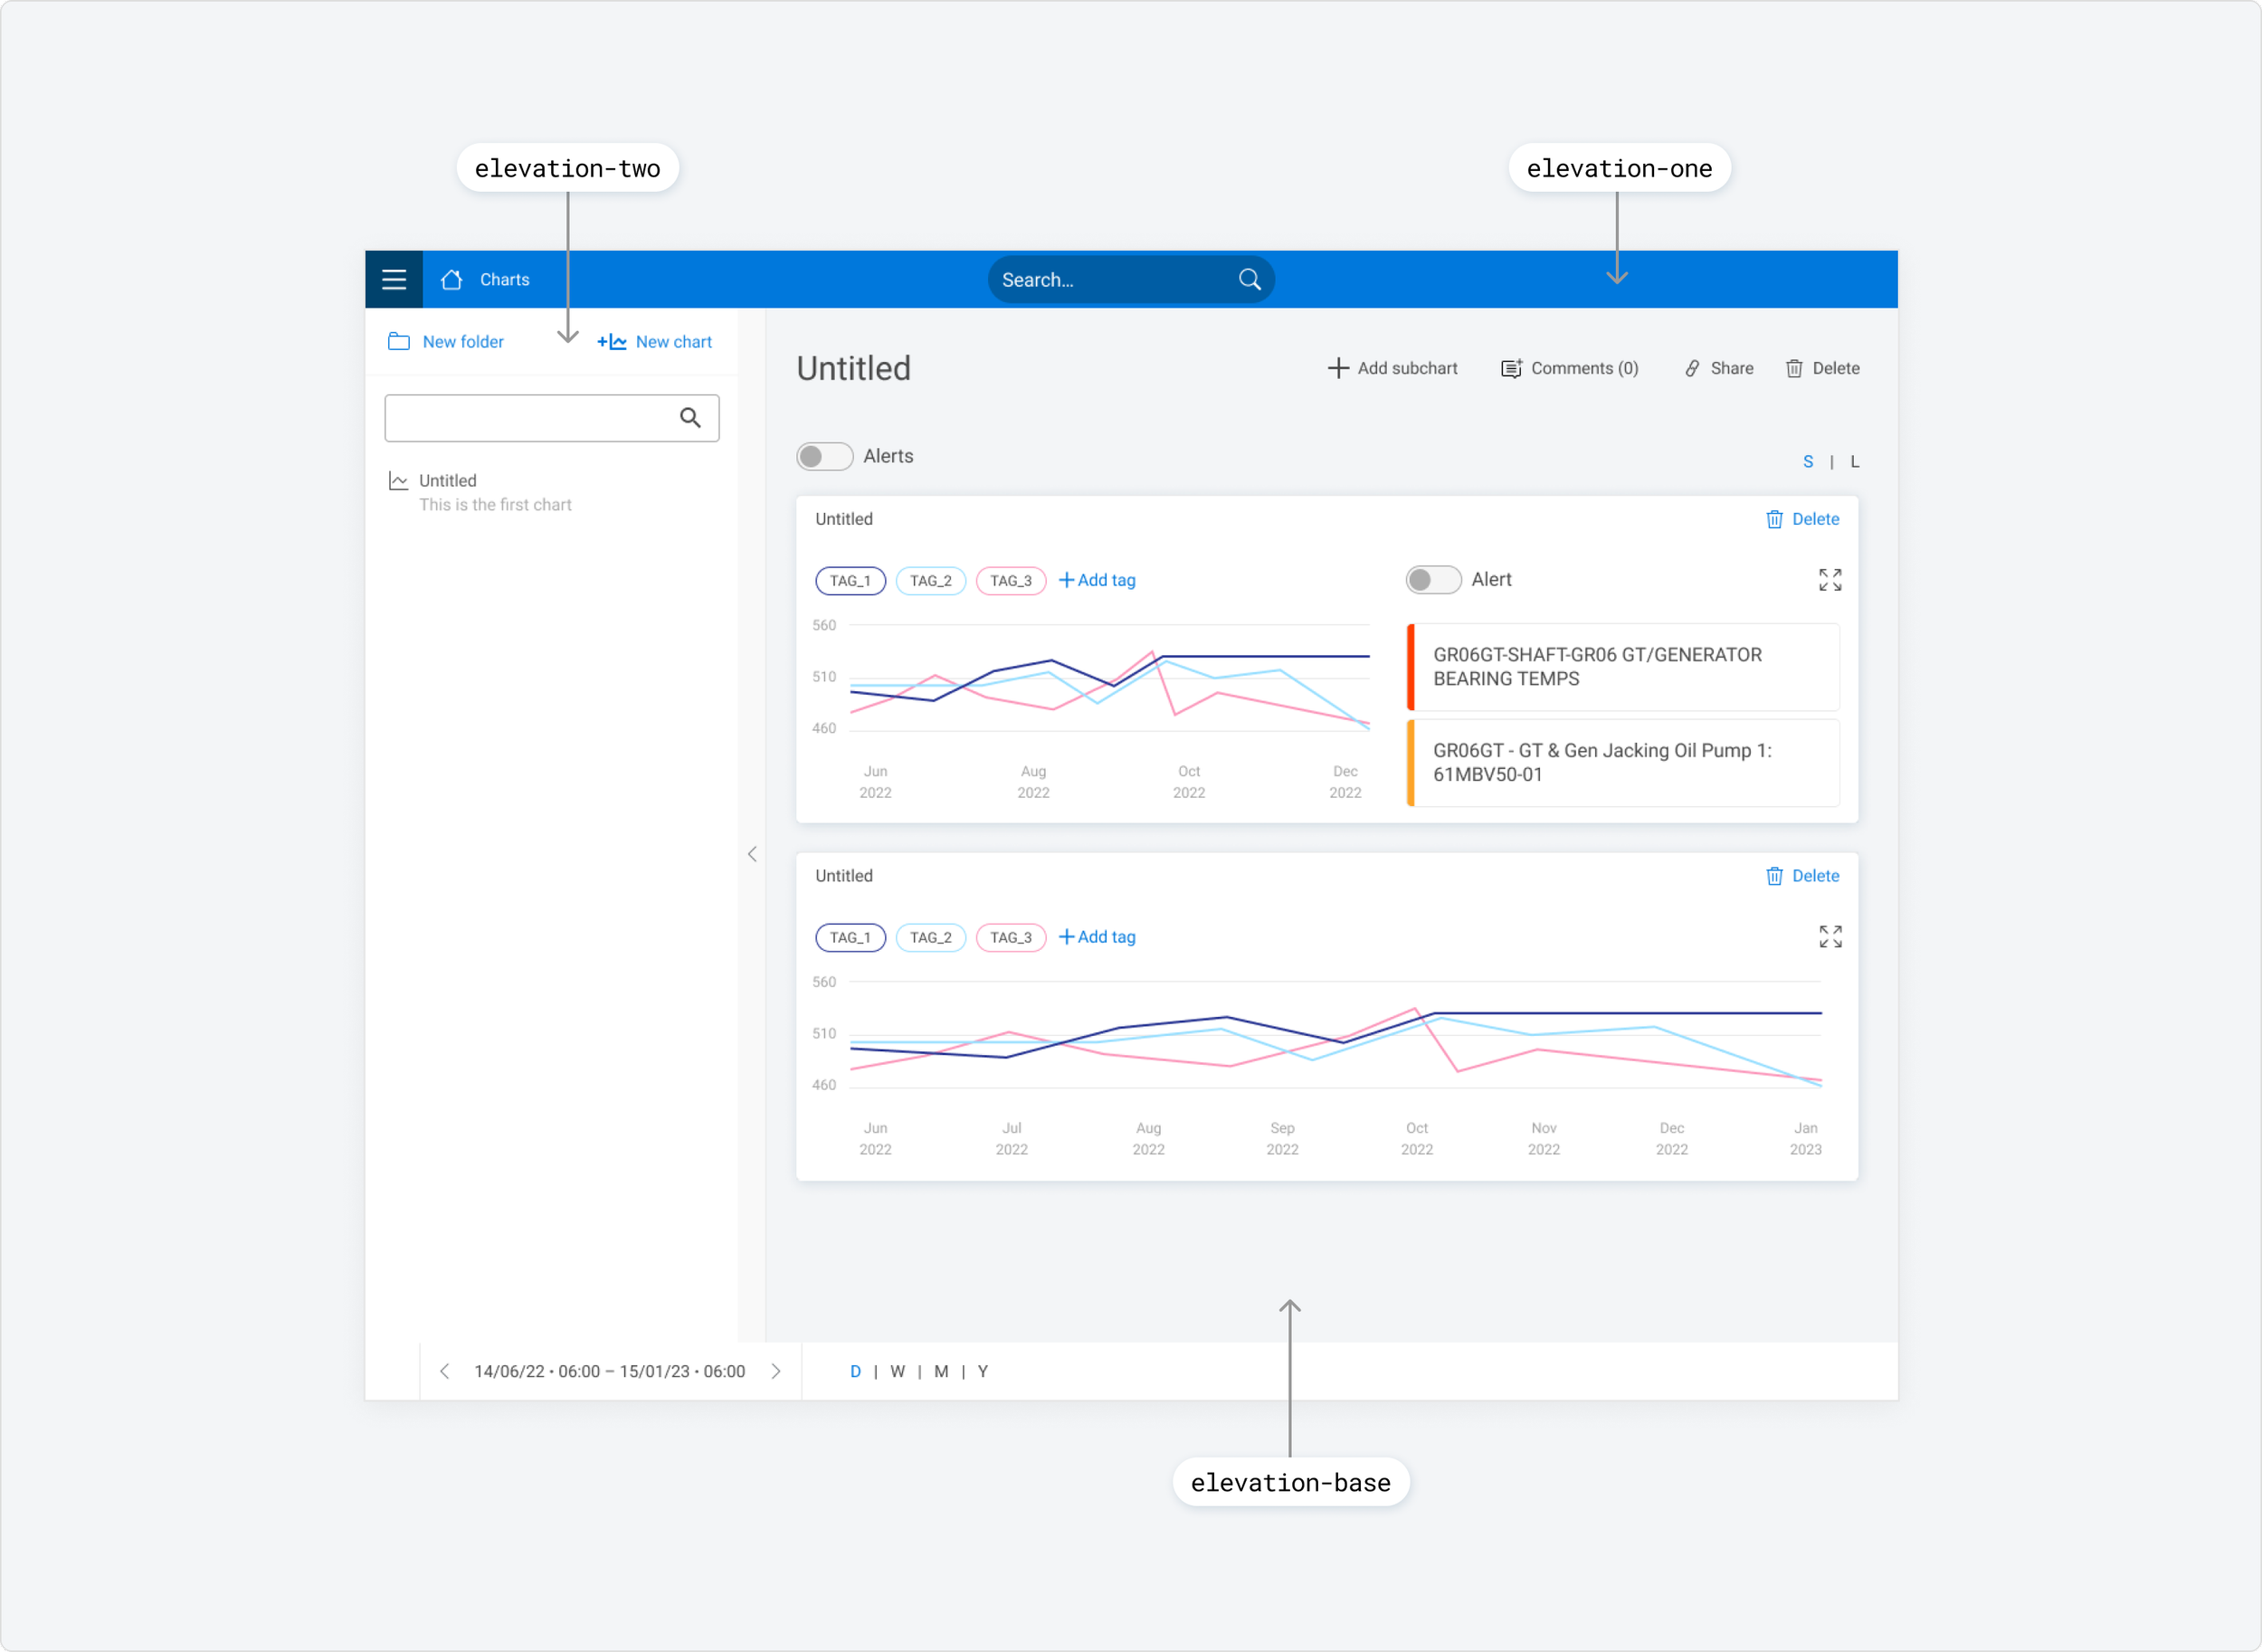Enable the Alert toggle in first subchart
Screen dimensions: 2262x1652
coord(1432,580)
